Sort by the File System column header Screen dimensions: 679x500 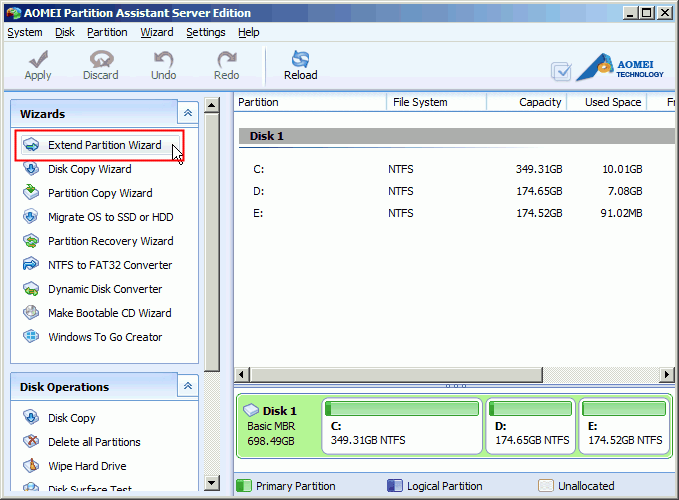[x=436, y=102]
